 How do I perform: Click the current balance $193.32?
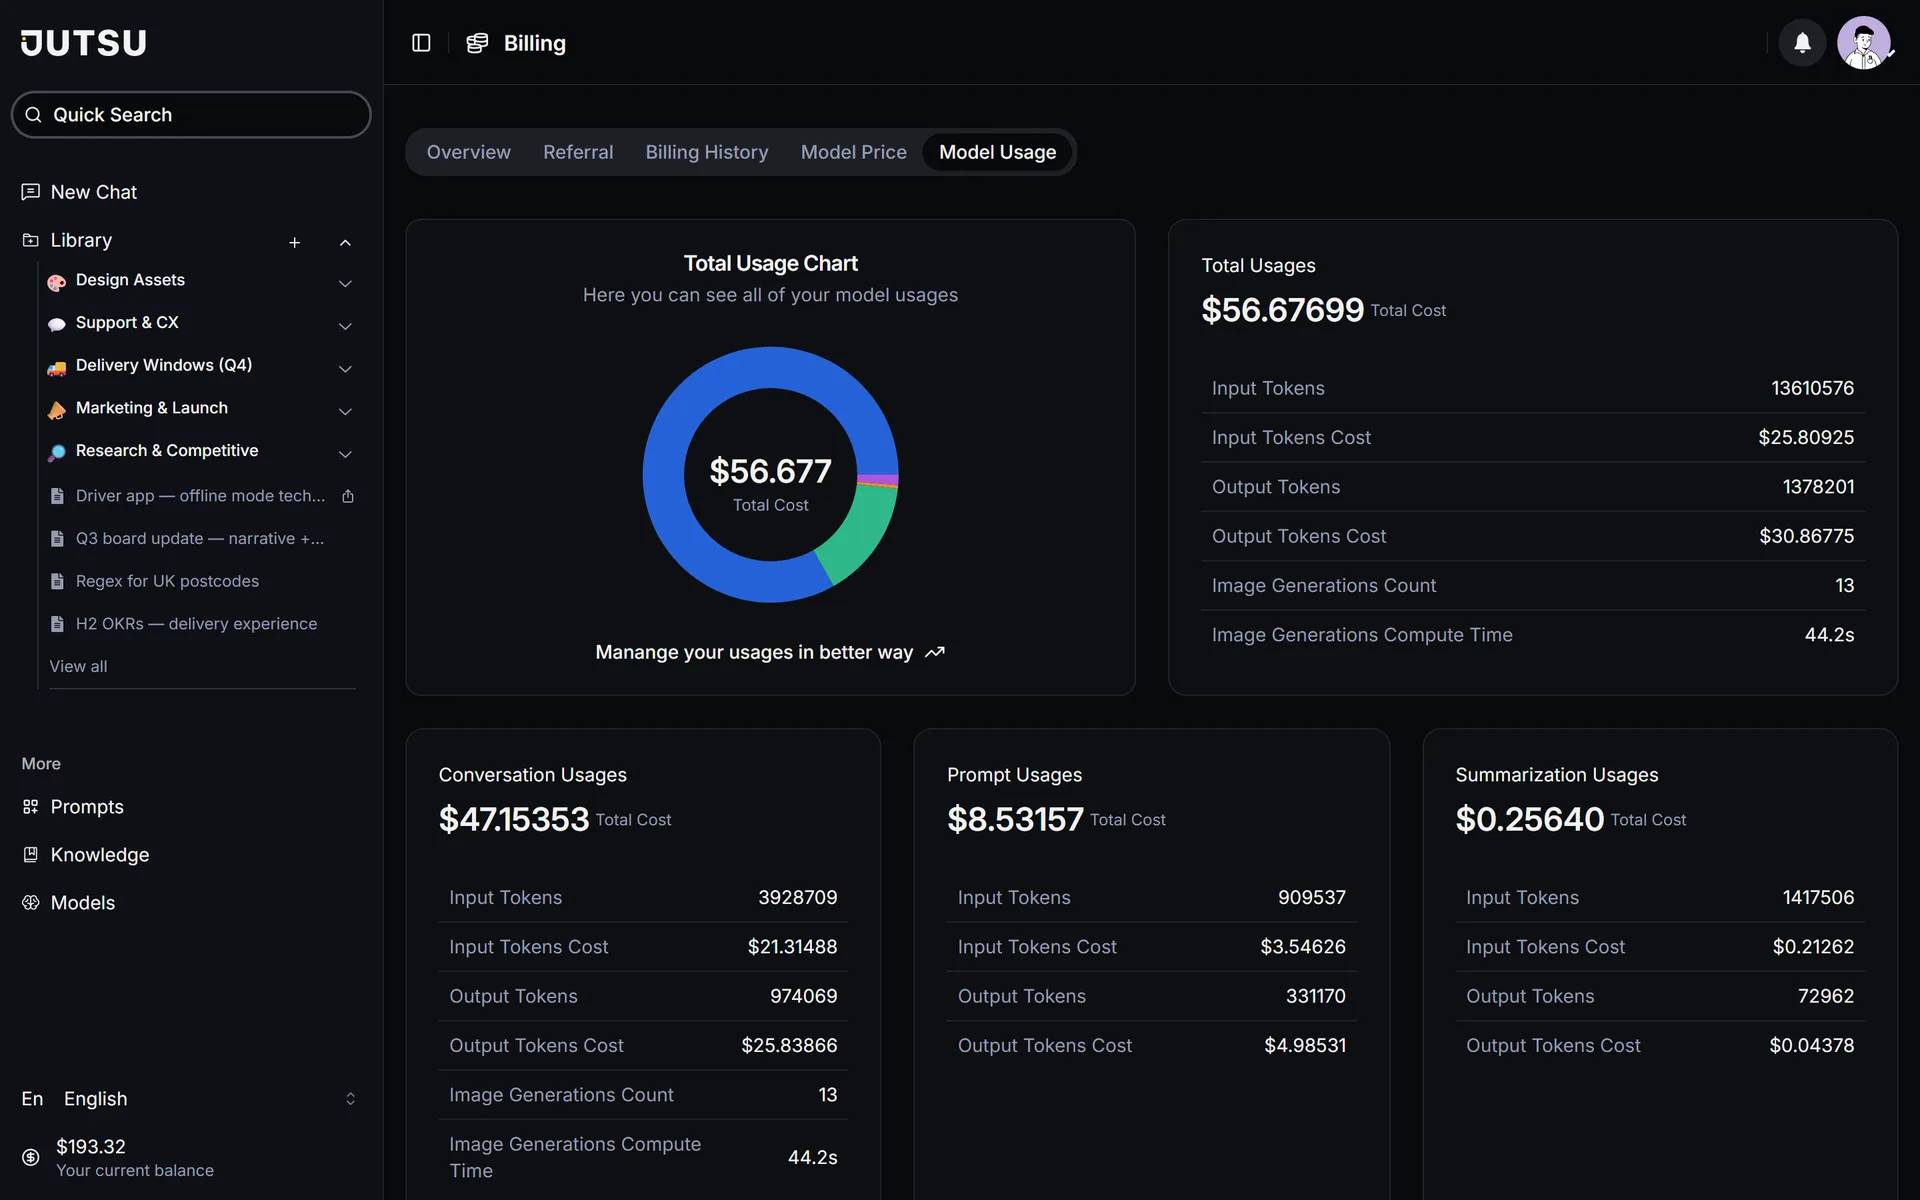pos(91,1147)
